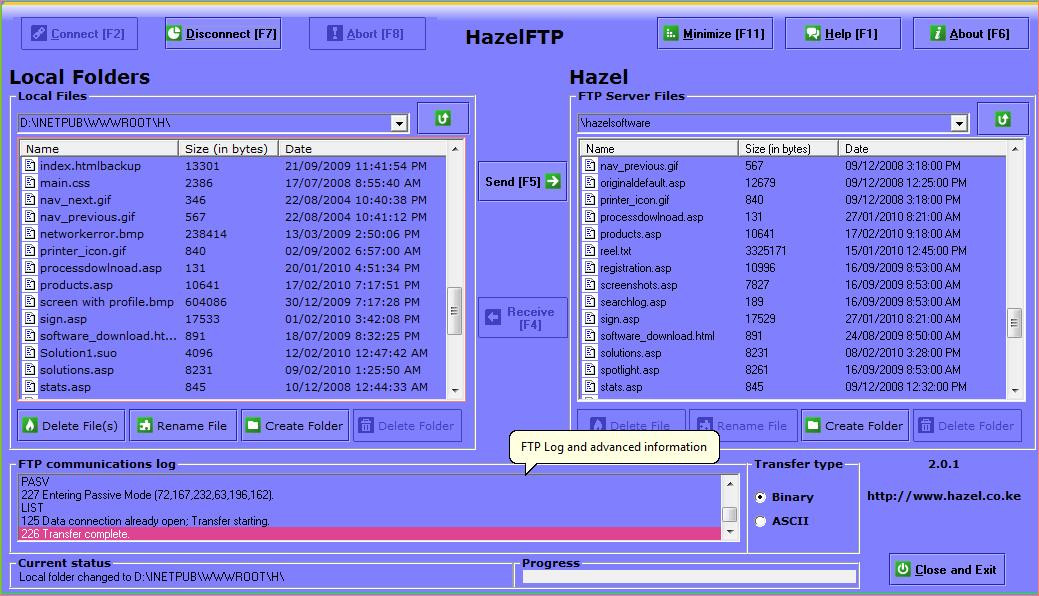This screenshot has width=1039, height=596.
Task: Click the FTP server files scrollbar thumb
Action: pos(1014,323)
